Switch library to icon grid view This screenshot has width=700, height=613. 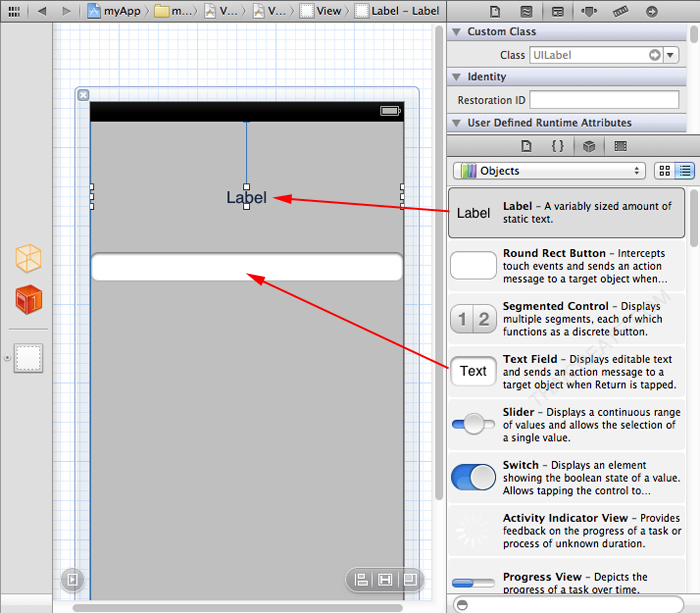pyautogui.click(x=664, y=171)
